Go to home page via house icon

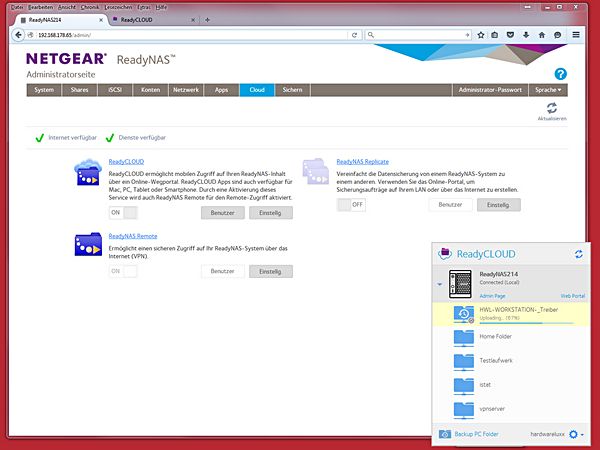pos(542,35)
